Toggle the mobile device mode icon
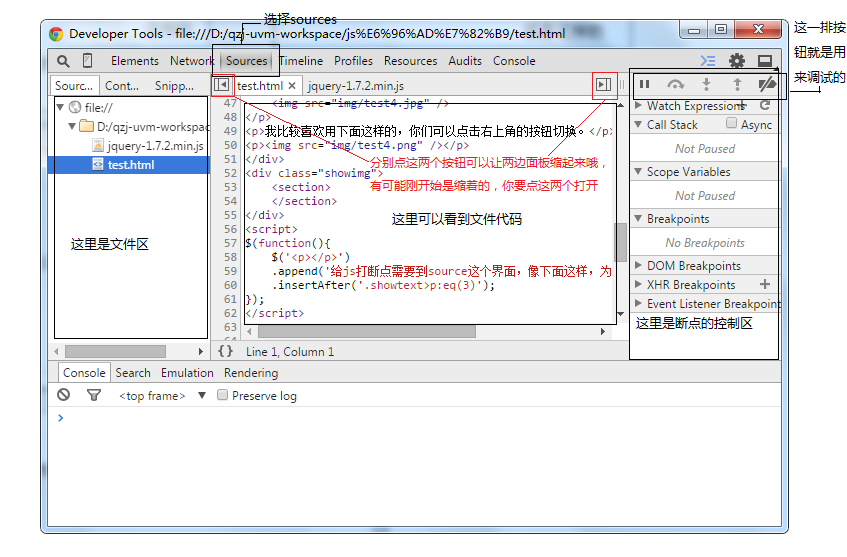 click(x=87, y=61)
